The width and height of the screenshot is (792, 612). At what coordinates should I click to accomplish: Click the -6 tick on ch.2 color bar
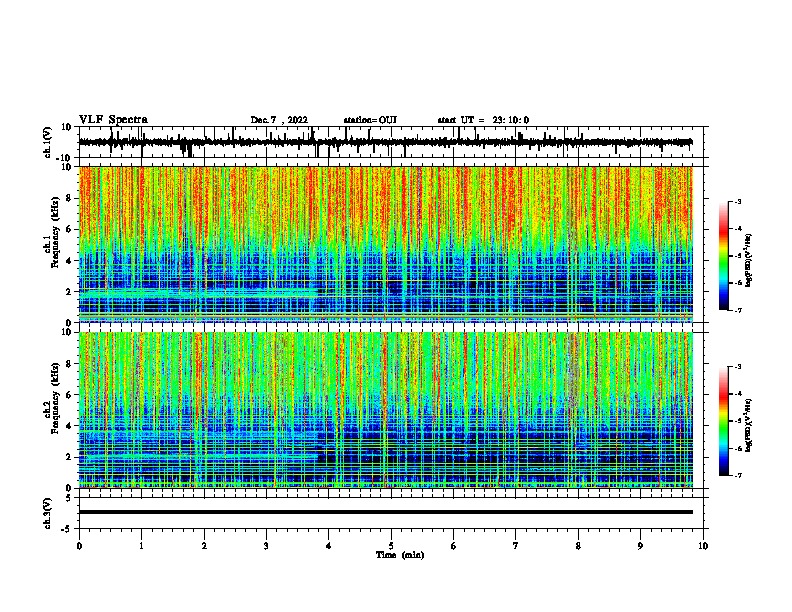click(x=737, y=448)
